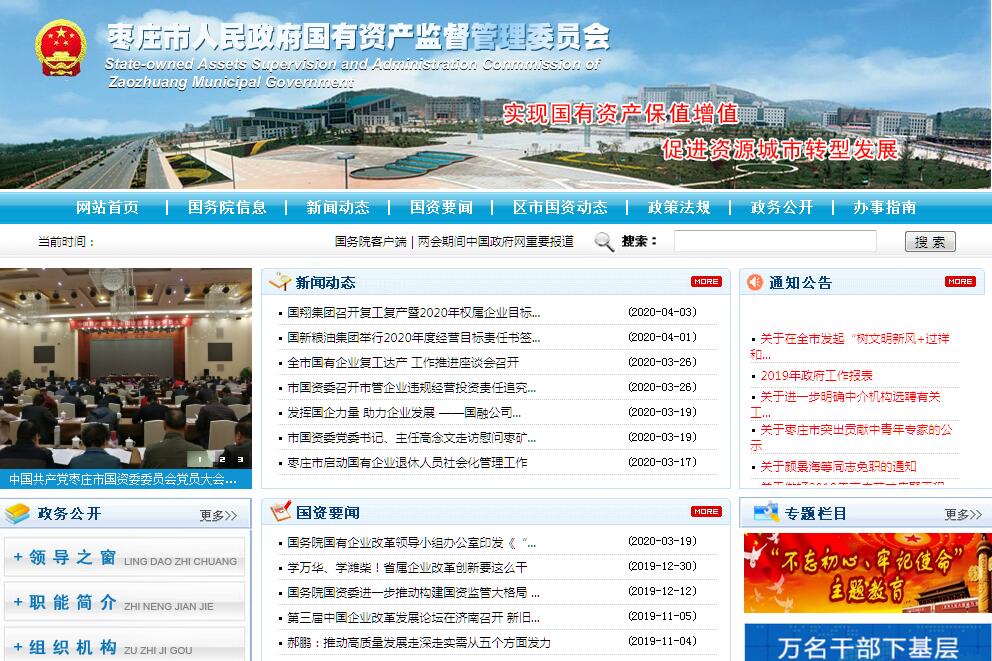Open 政策法规 navigation menu item
992x661 pixels.
(x=679, y=207)
